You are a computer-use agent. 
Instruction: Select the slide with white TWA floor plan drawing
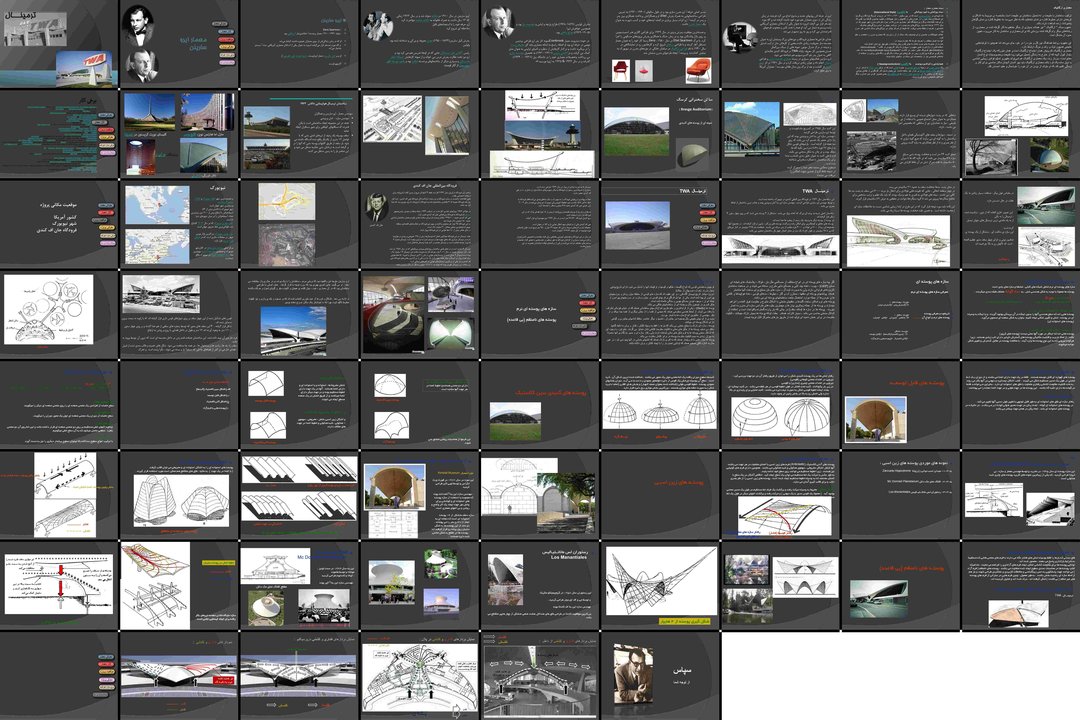coord(419,675)
